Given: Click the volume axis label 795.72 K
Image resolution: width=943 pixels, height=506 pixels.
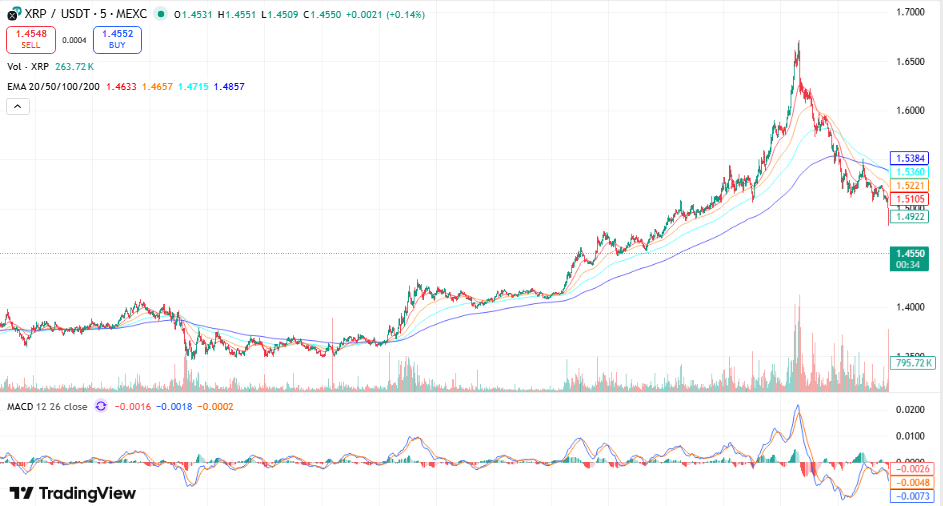Looking at the screenshot, I should (913, 363).
